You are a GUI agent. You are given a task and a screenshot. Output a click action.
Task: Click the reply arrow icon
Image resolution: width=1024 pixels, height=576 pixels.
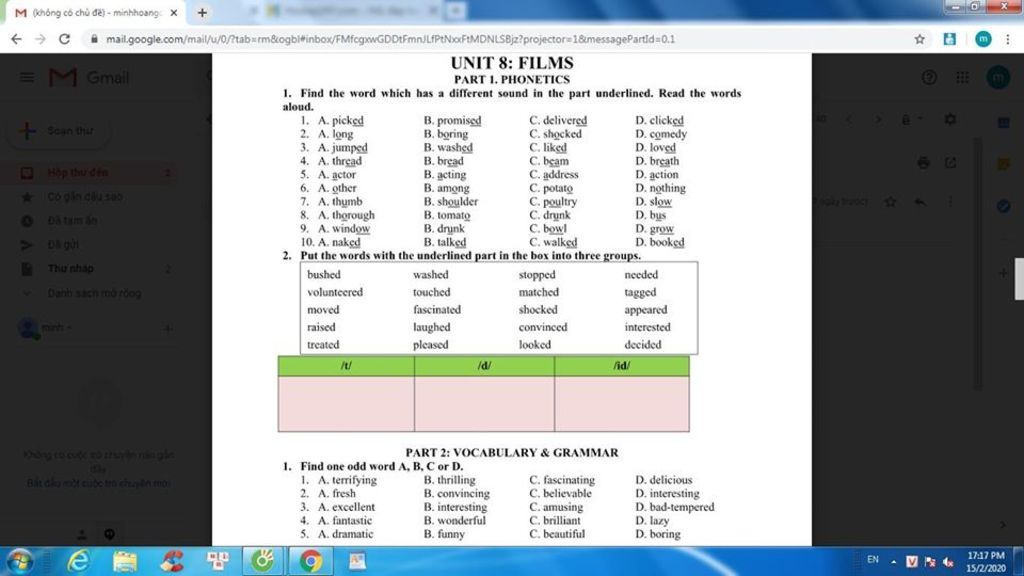tap(920, 202)
